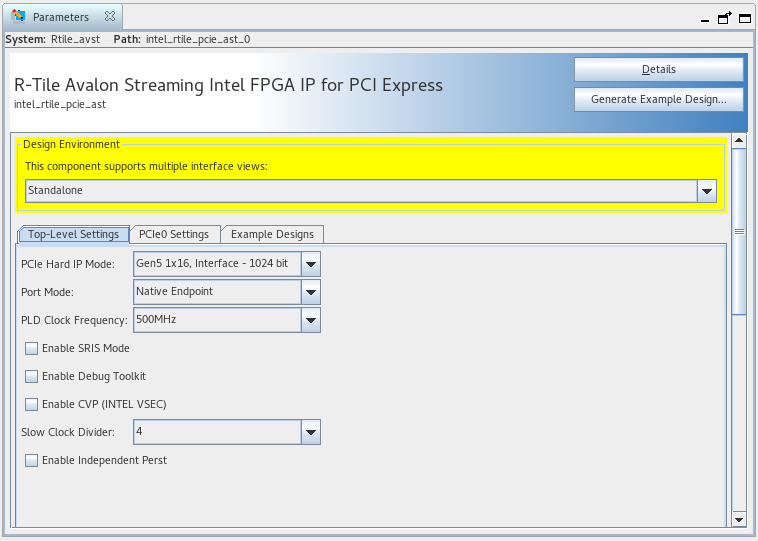Open the Port Mode dropdown
758x541 pixels.
[x=311, y=292]
